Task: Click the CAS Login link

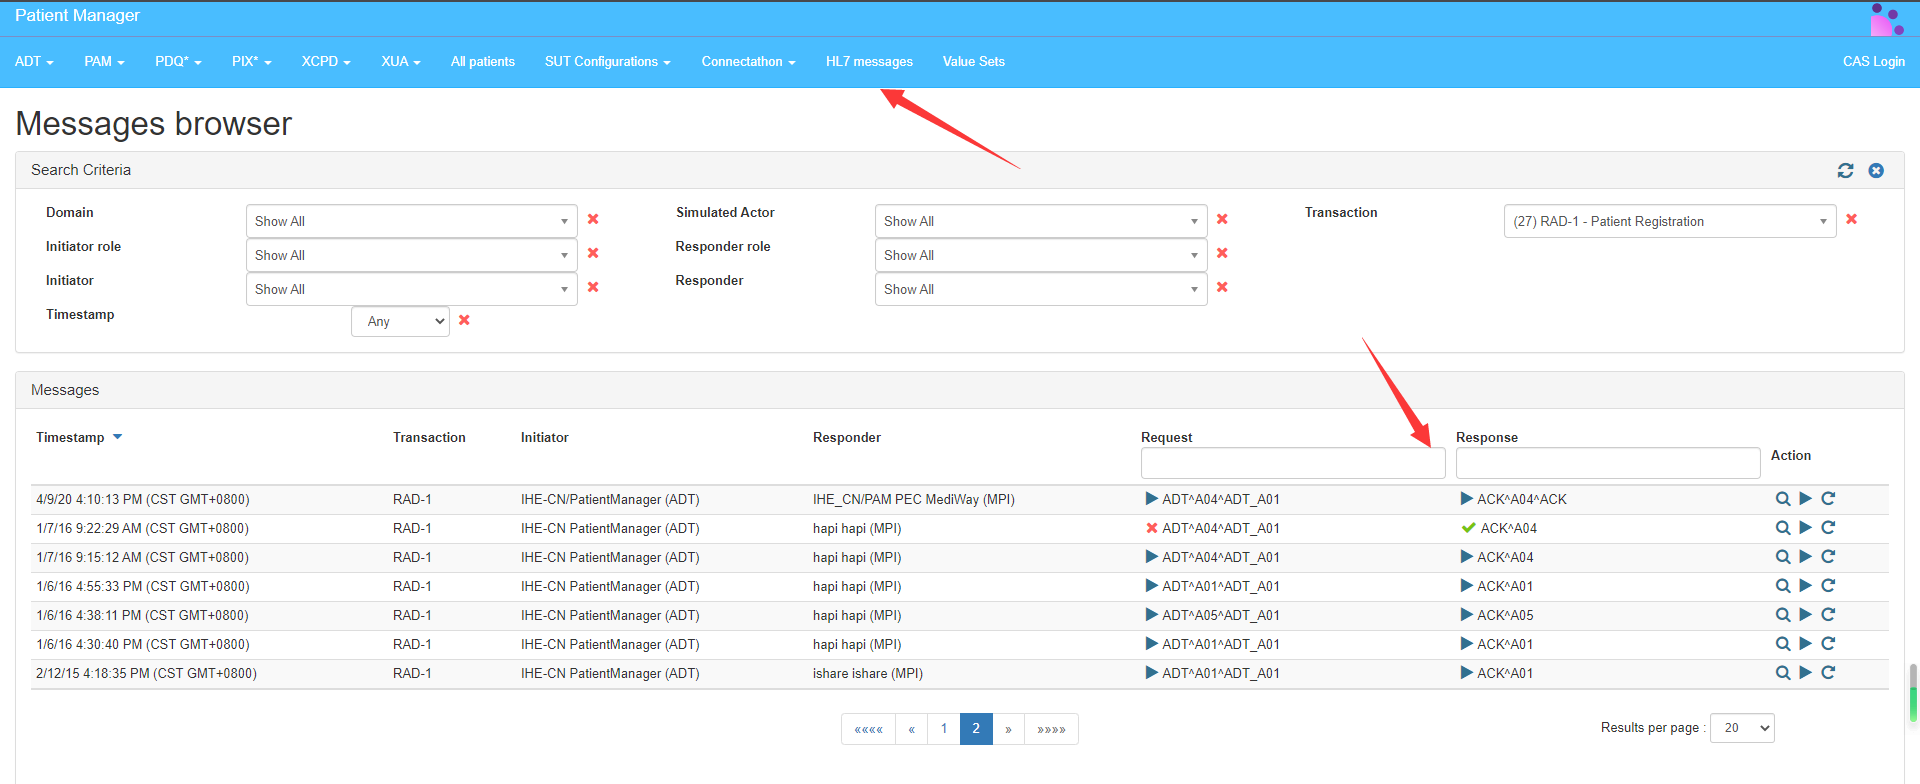Action: pos(1874,62)
